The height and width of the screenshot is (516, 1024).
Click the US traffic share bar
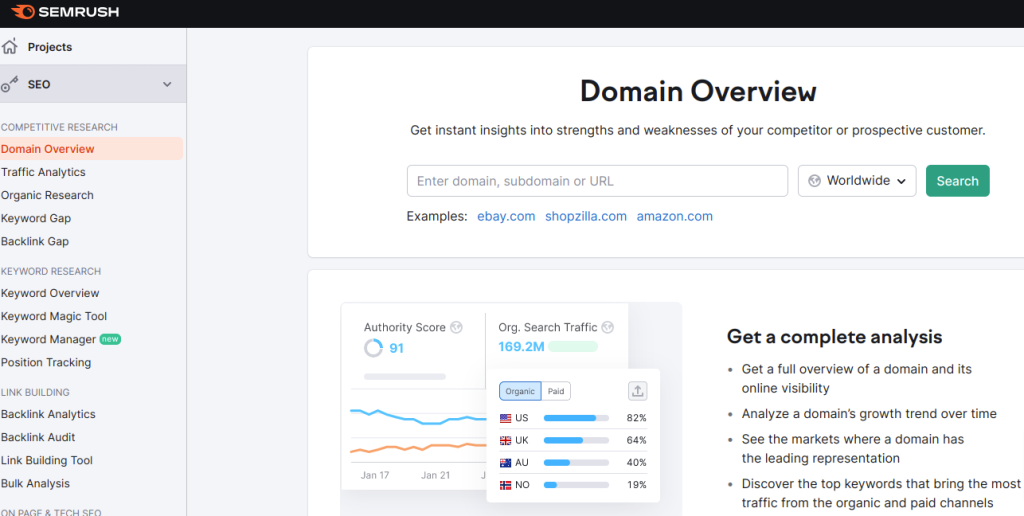point(576,418)
